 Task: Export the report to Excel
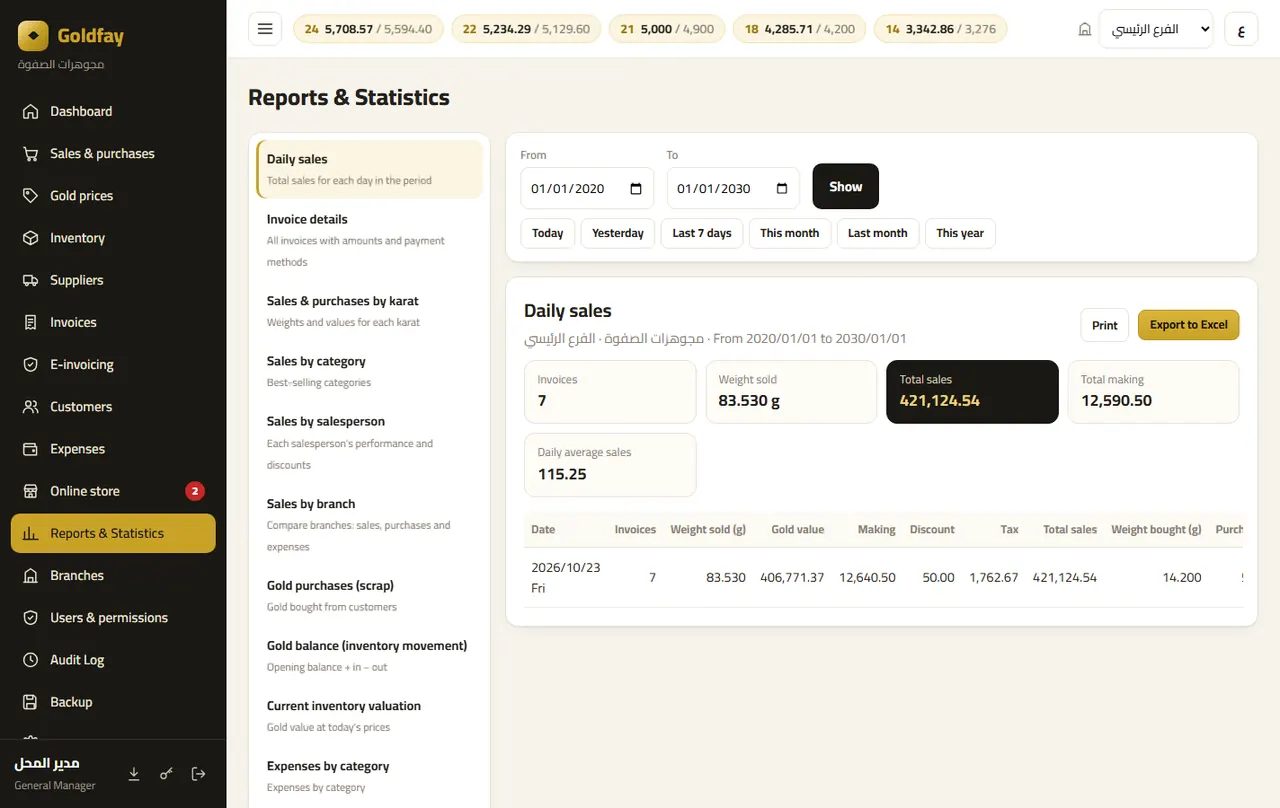click(1188, 325)
